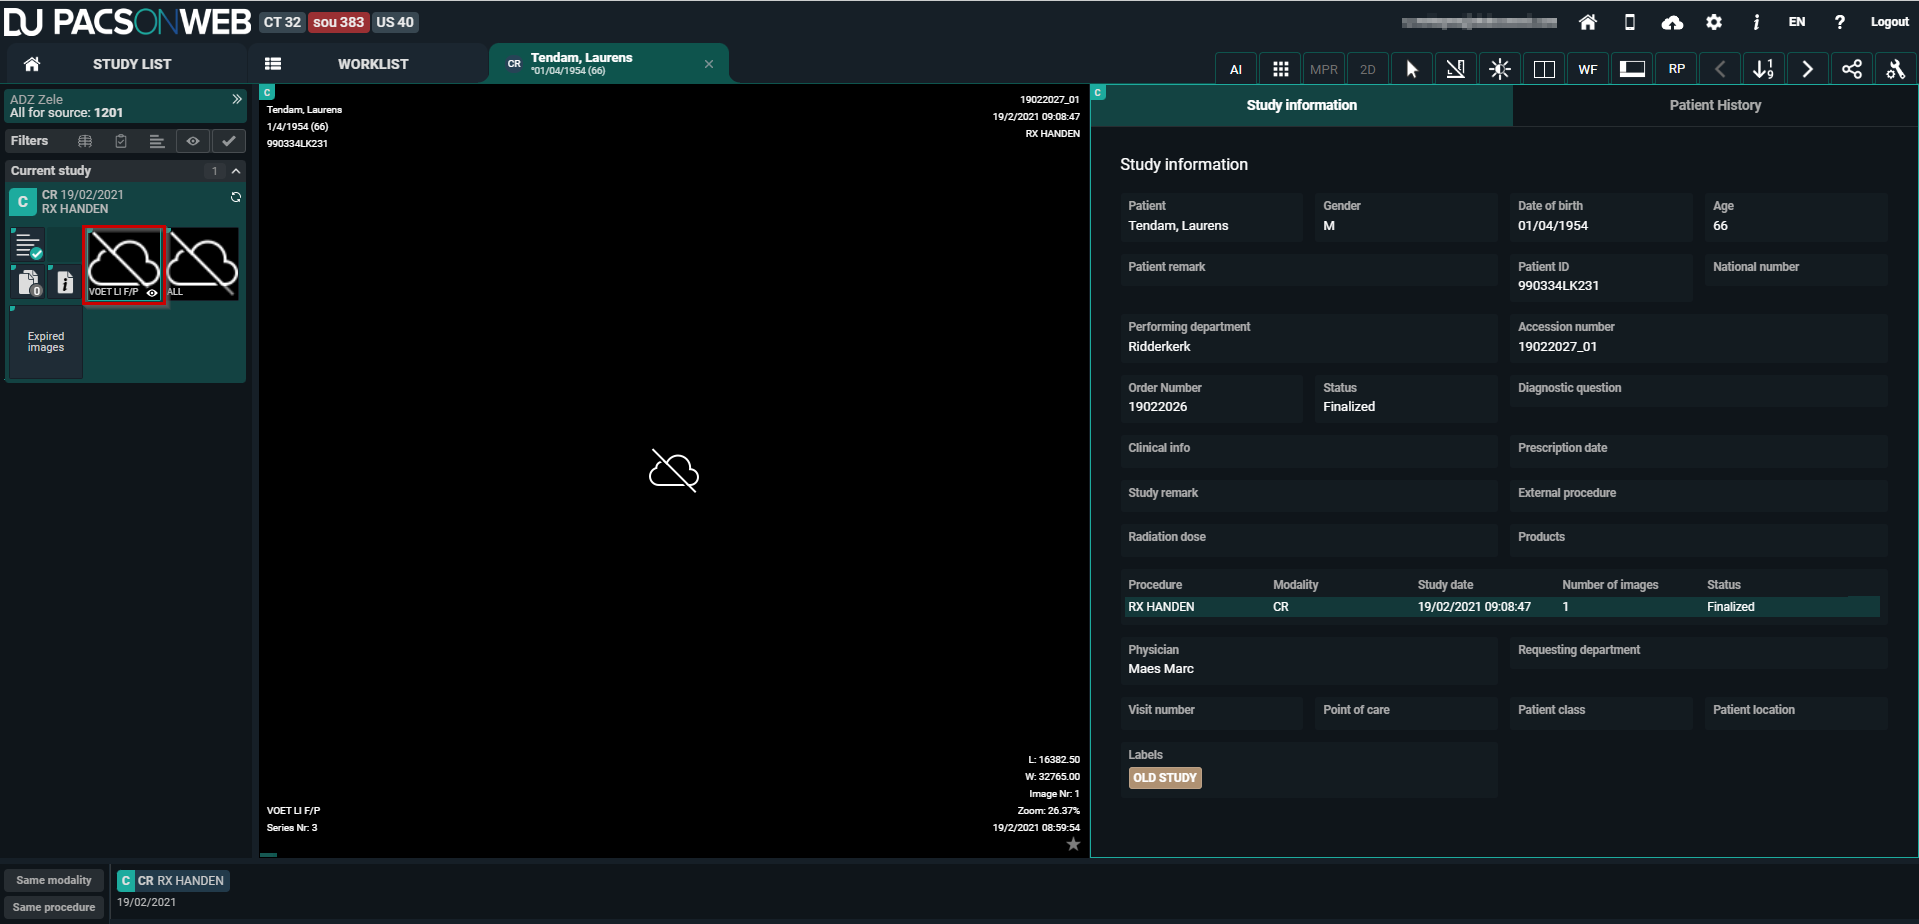
Task: Select the arrow pointer tool
Action: pos(1411,69)
